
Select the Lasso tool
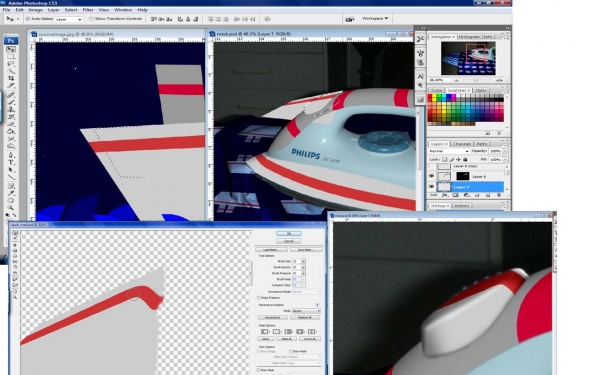click(11, 64)
